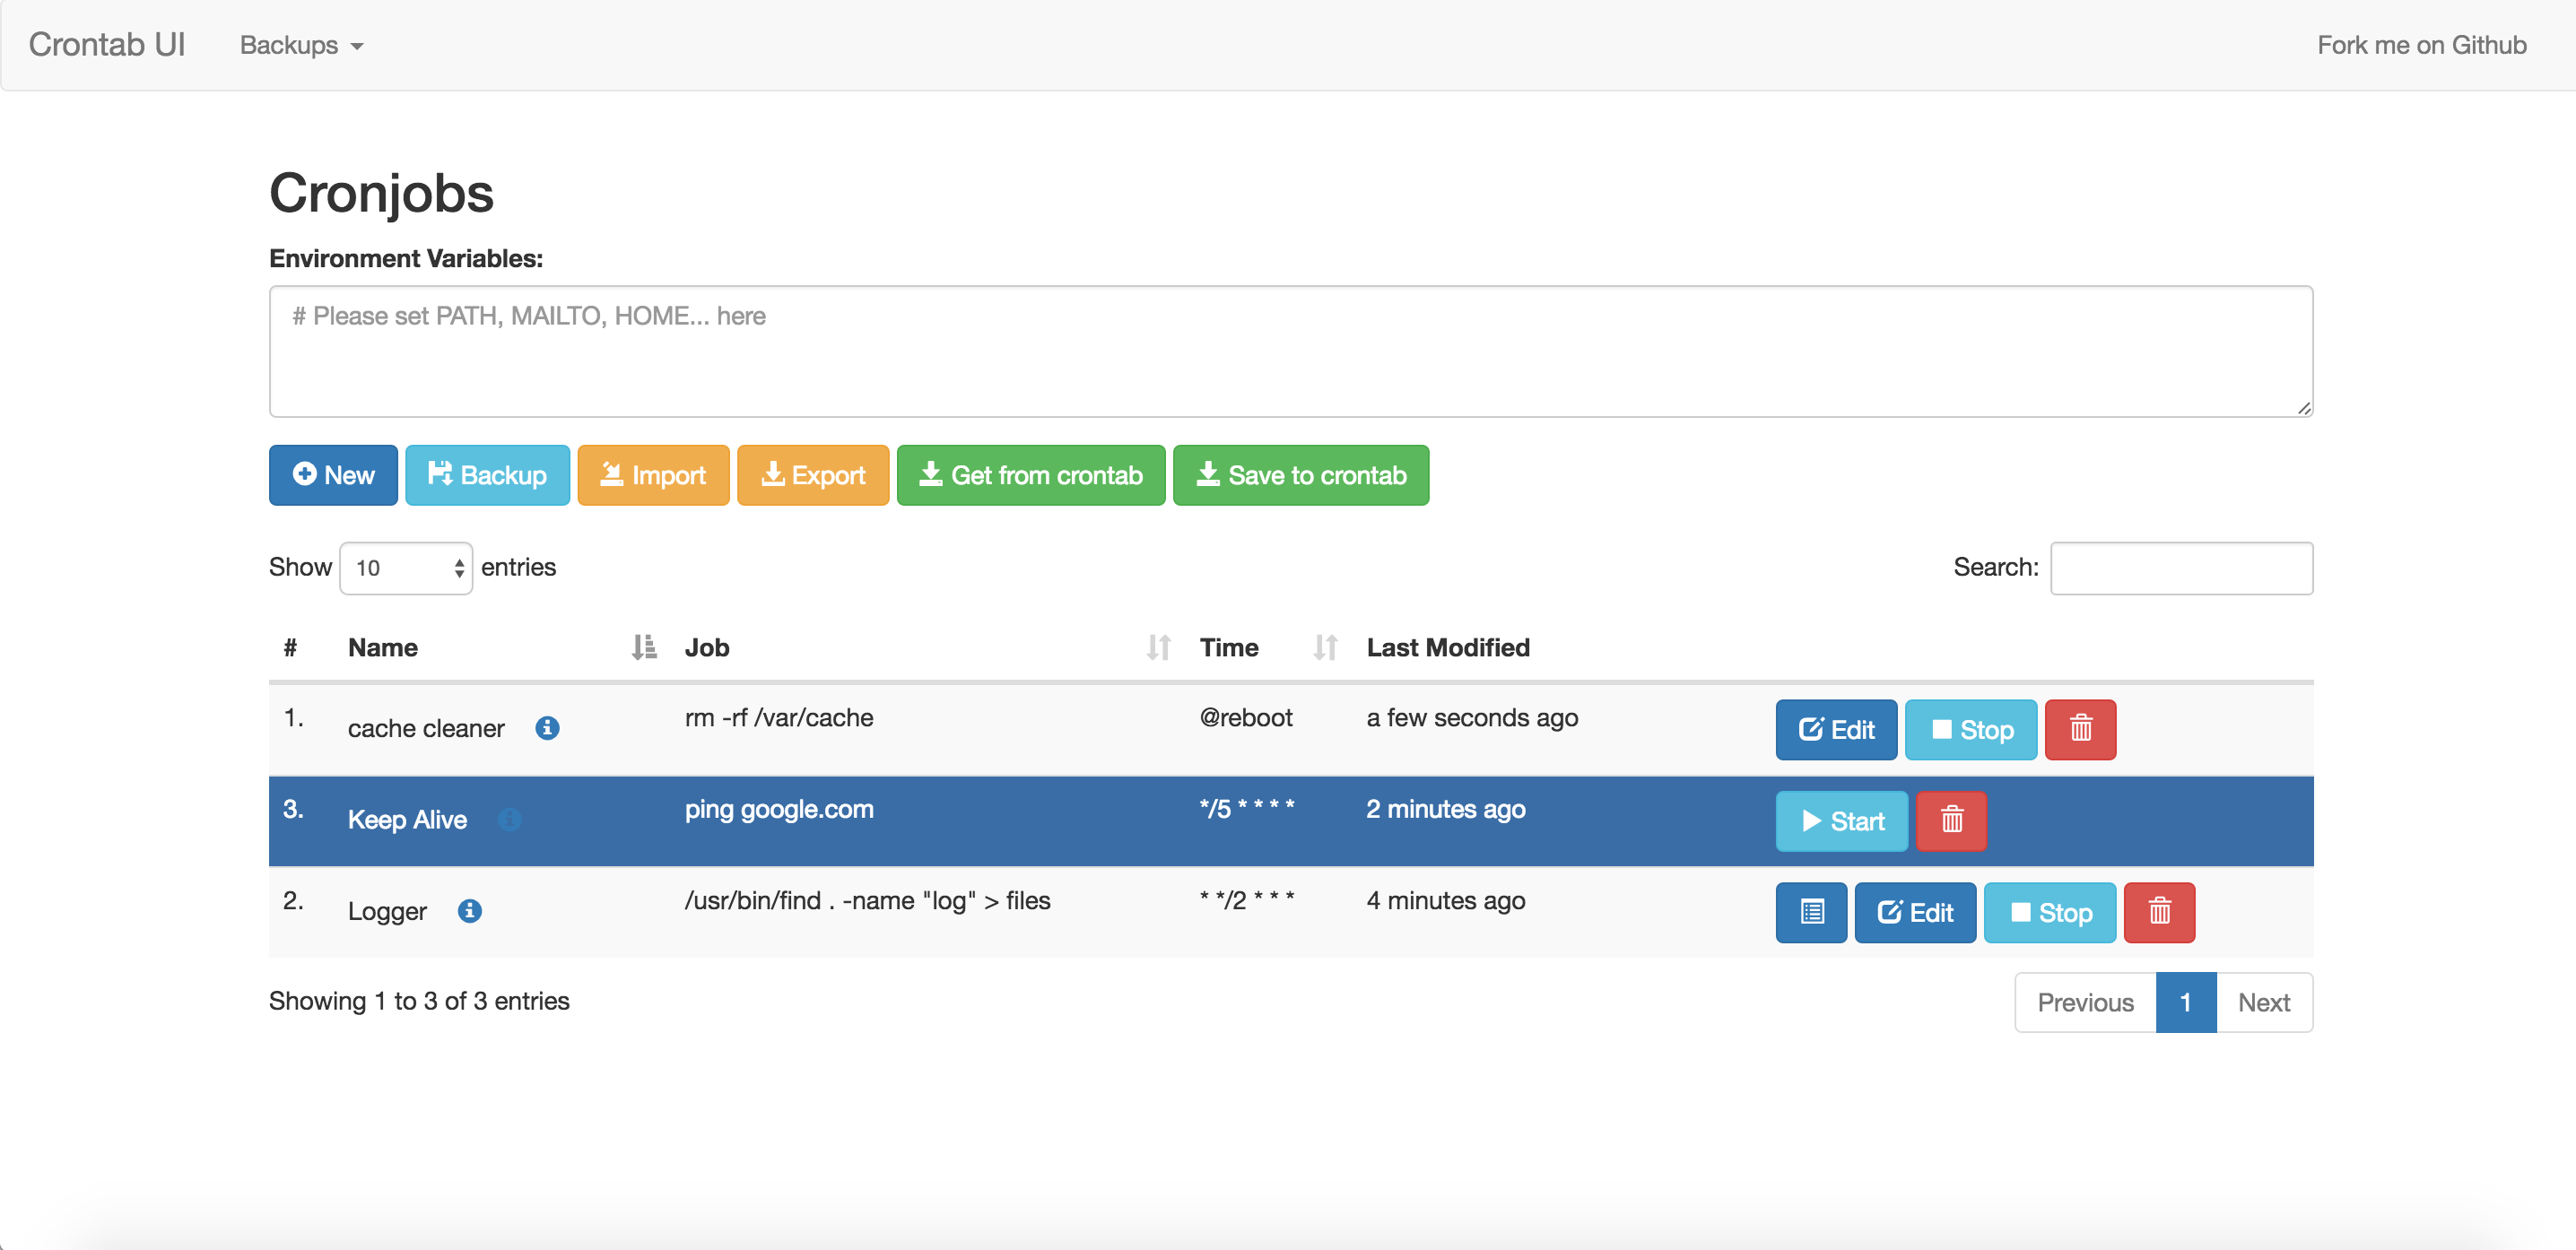Delete the Keep Alive job
Screen dimensions: 2576x1250
pos(1951,821)
